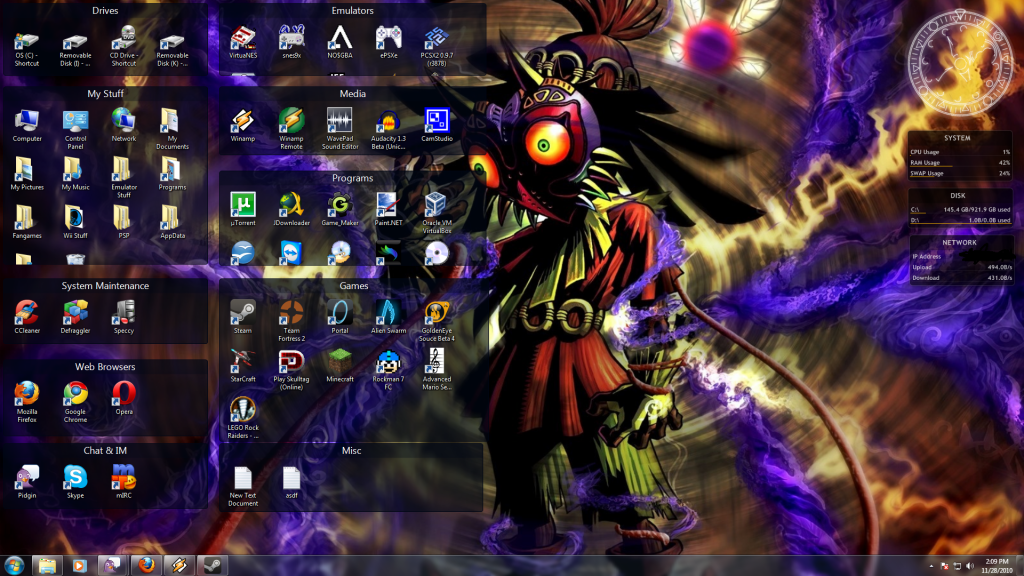The image size is (1024, 576).
Task: Open the Game_Maker icon
Action: 340,210
